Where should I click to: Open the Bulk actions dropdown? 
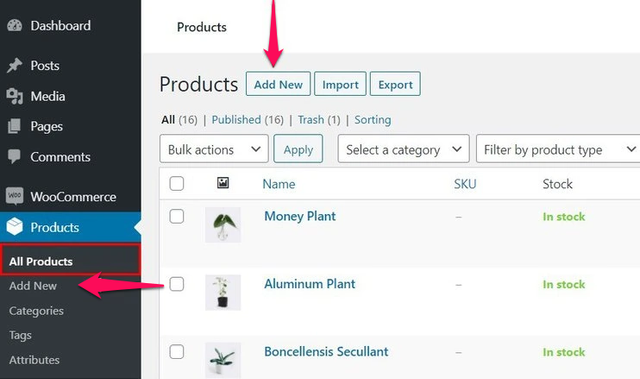point(214,149)
